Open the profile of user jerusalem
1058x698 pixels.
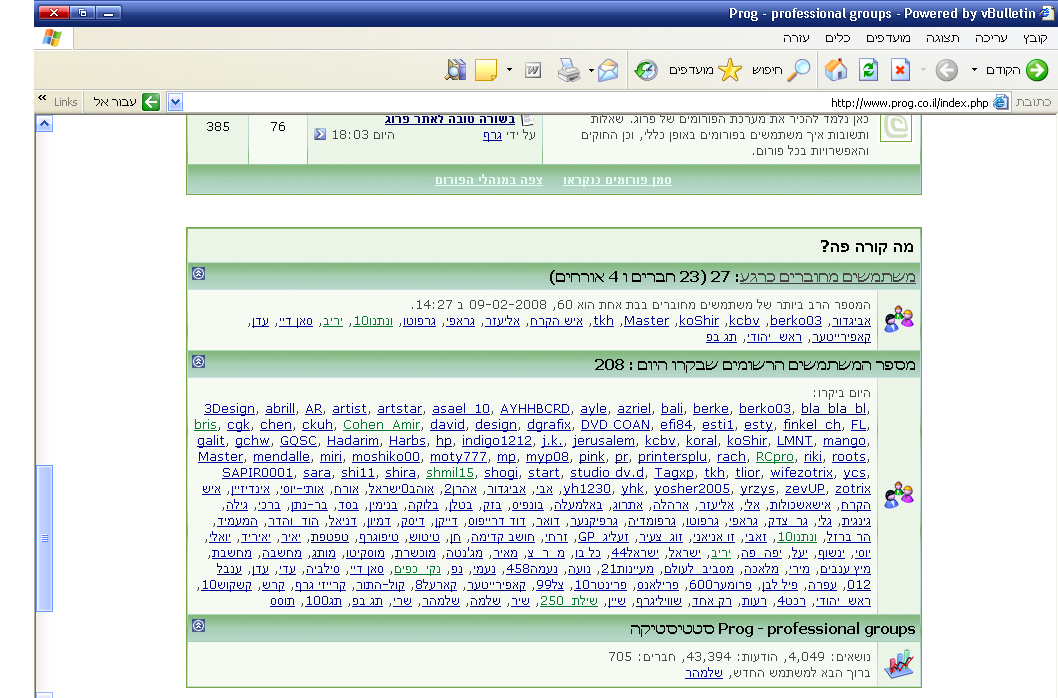tap(603, 441)
